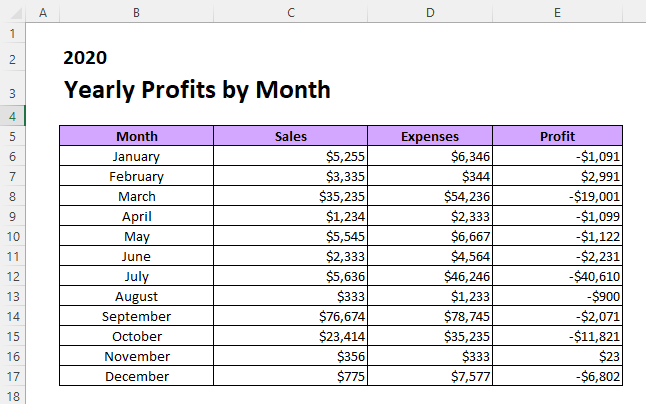Select September profit value -$2,071
Screen dimensions: 646x404
click(x=557, y=316)
